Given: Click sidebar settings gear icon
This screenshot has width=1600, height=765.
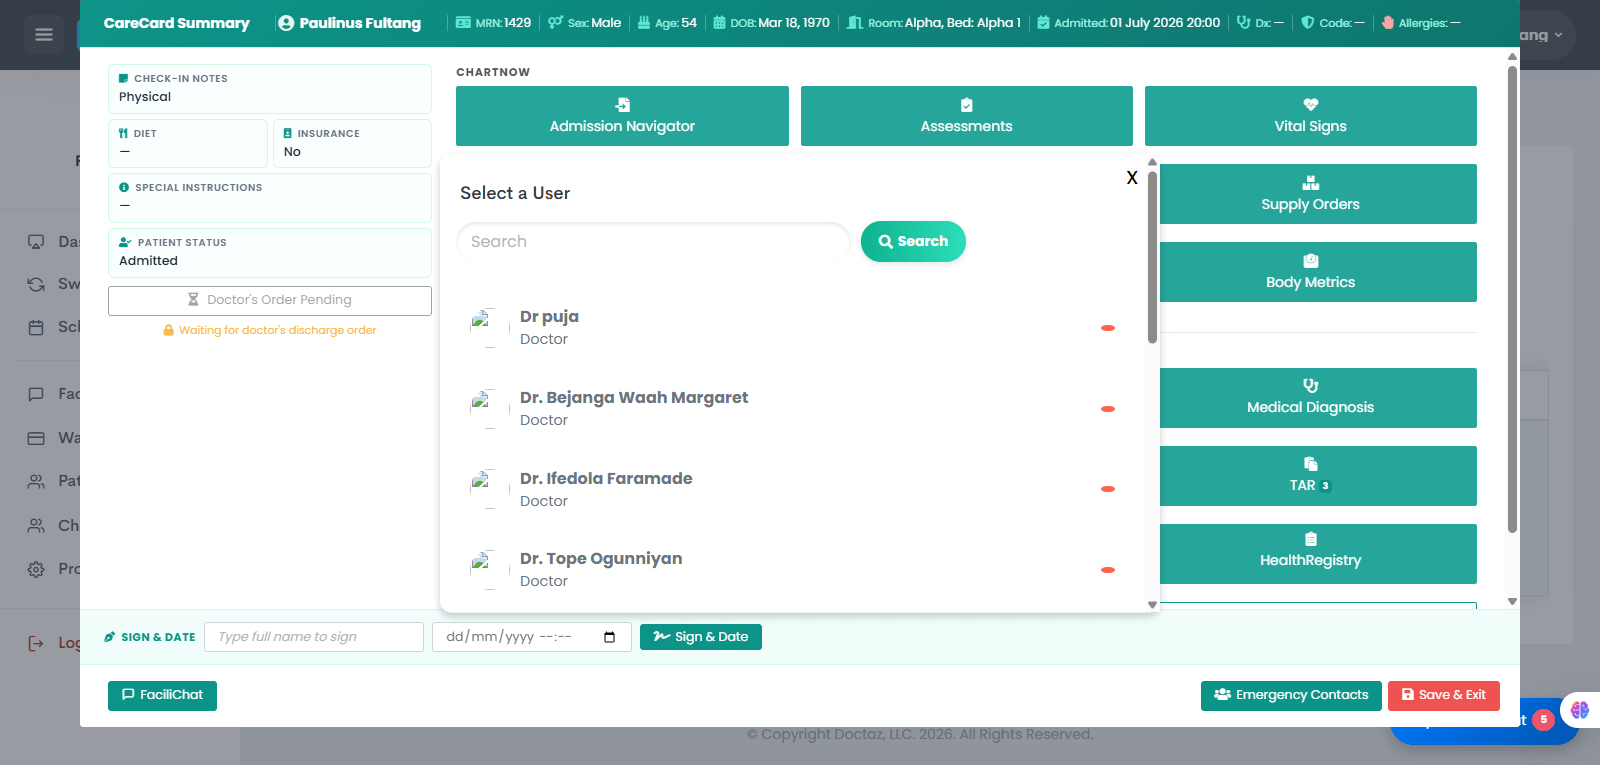Looking at the screenshot, I should (x=36, y=569).
